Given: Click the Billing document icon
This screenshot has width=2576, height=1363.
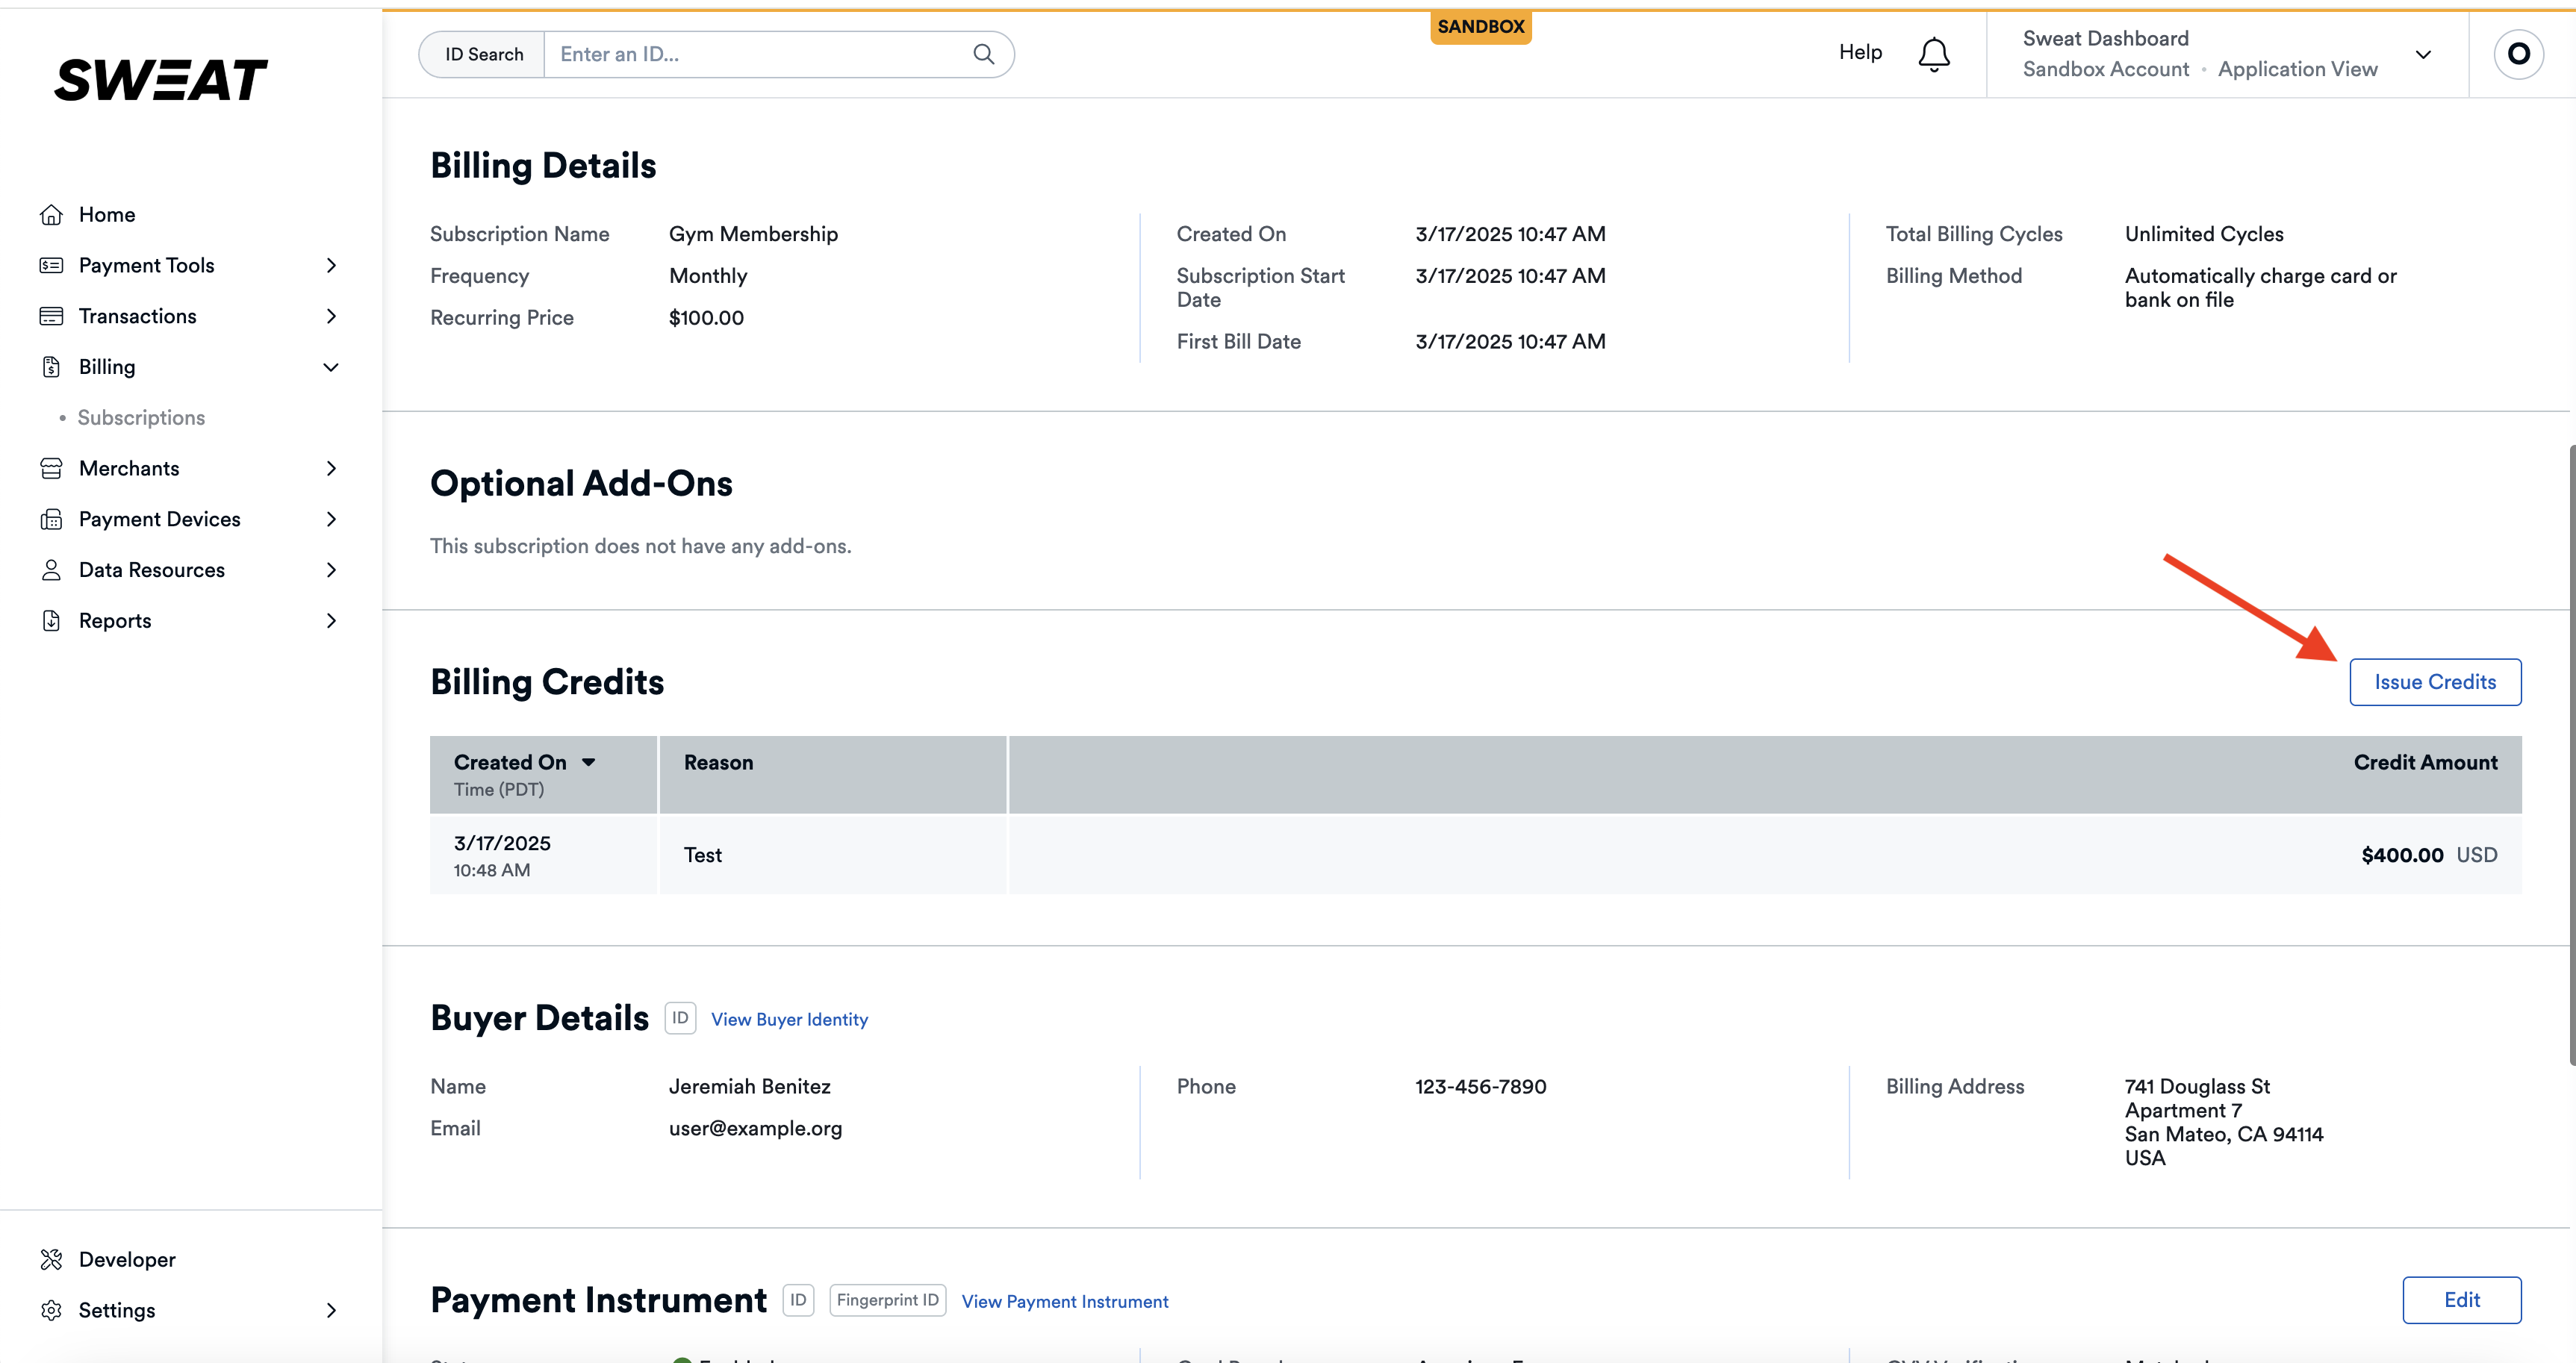Looking at the screenshot, I should coord(51,367).
